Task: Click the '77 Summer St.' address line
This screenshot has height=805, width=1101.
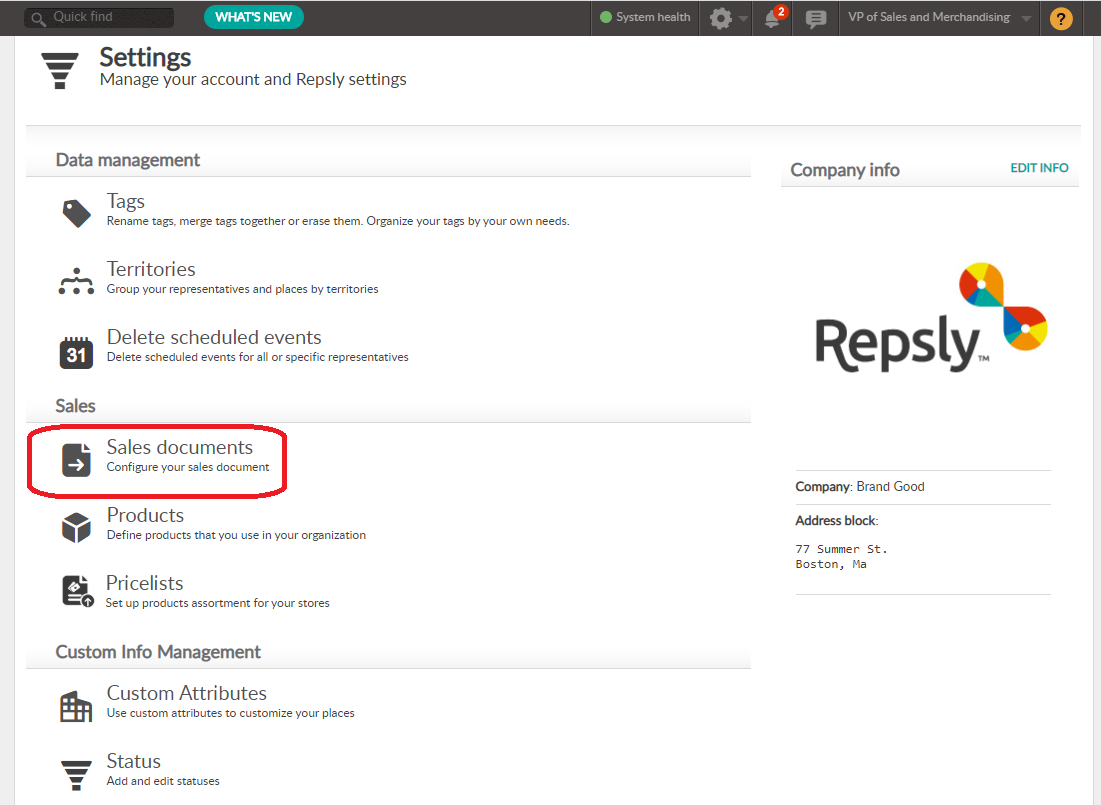Action: (841, 549)
